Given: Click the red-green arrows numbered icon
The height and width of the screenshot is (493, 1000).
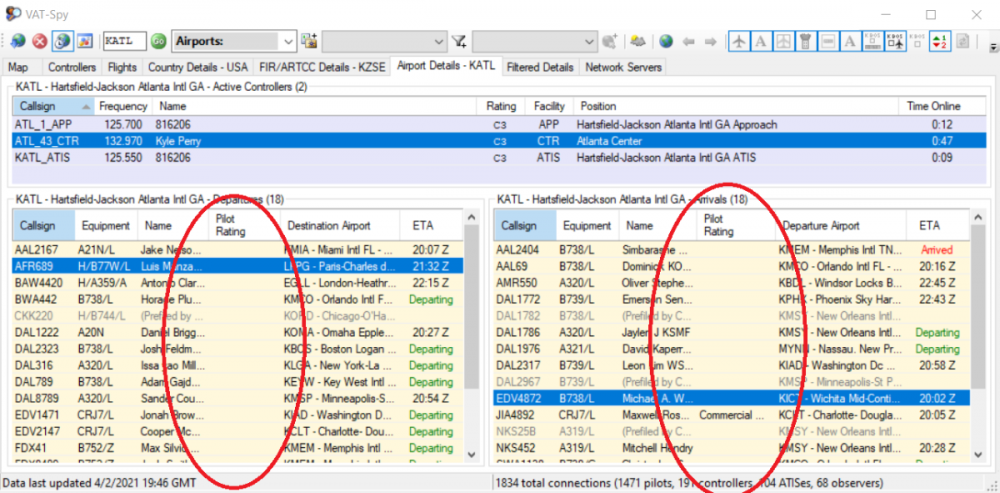Looking at the screenshot, I should point(939,41).
